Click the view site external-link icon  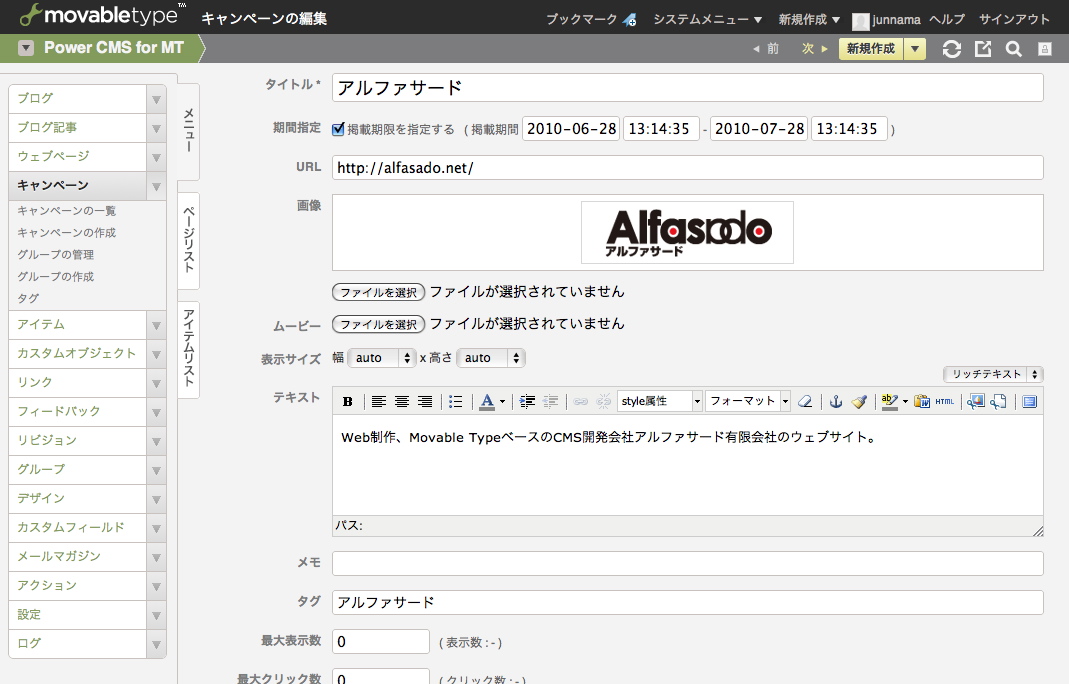point(983,49)
